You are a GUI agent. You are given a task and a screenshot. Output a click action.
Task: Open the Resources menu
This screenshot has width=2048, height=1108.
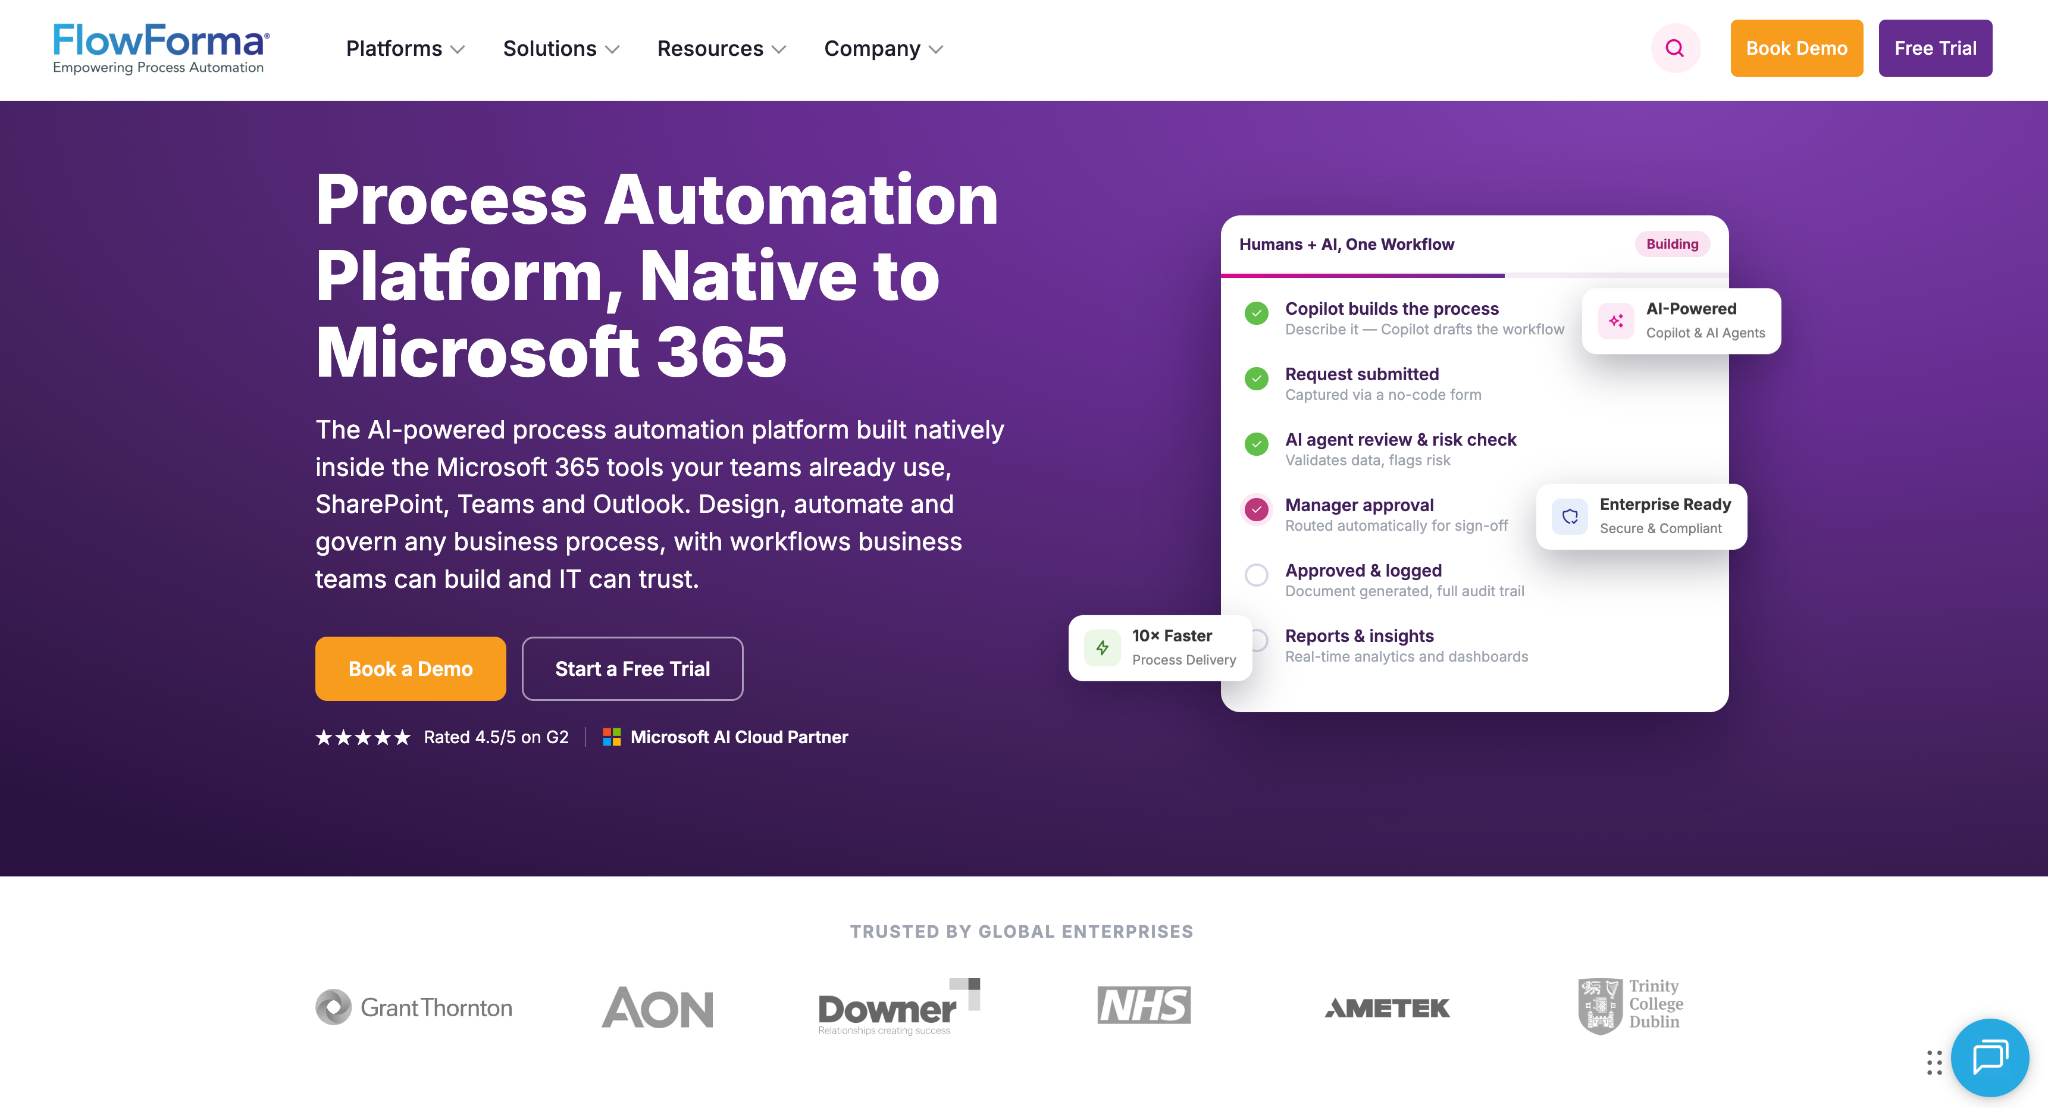click(x=722, y=49)
